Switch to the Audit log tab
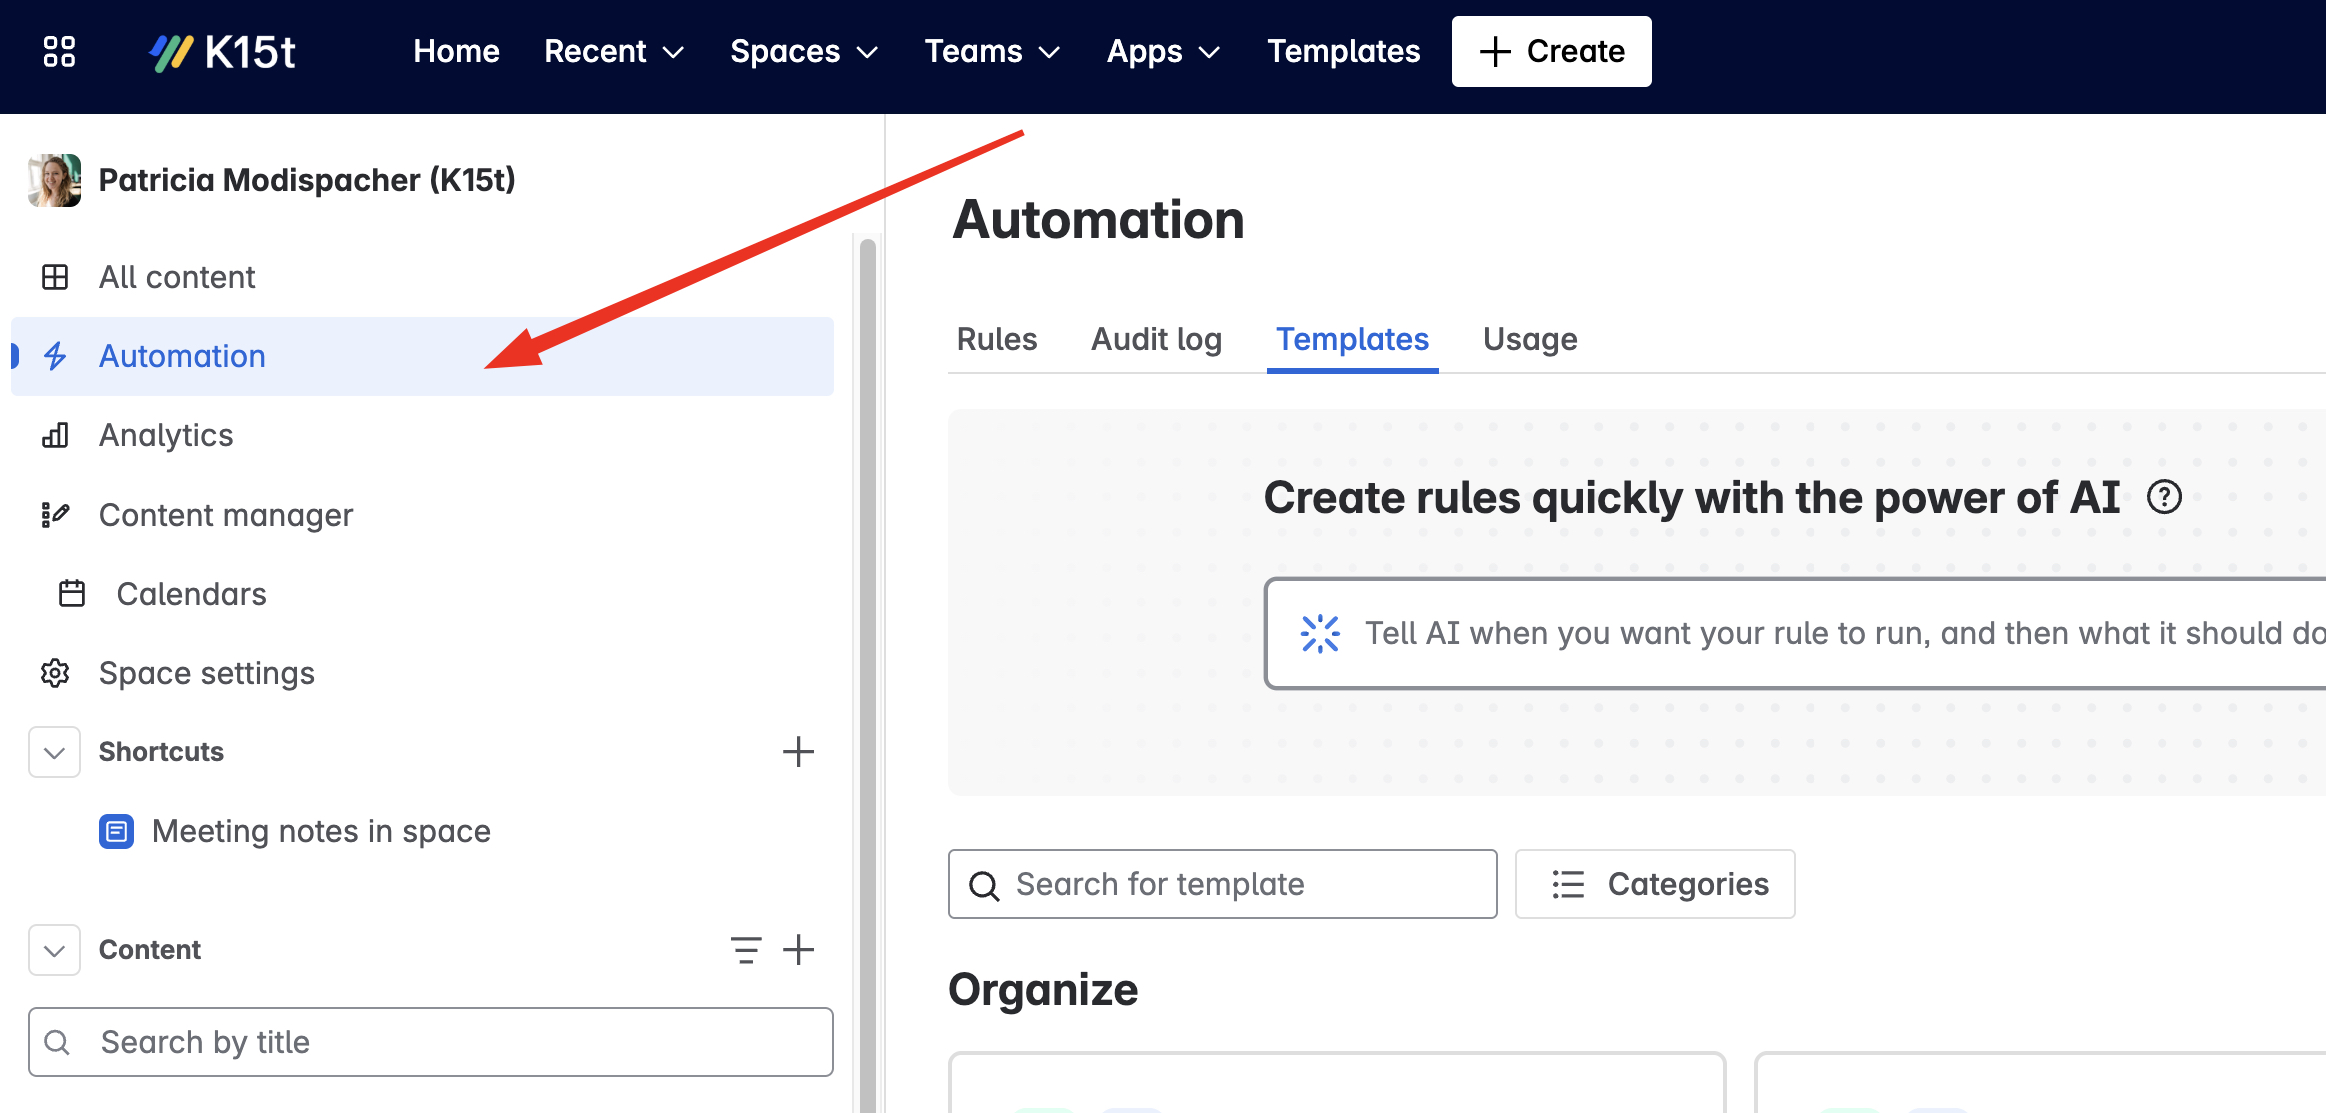Viewport: 2326px width, 1113px height. pos(1156,339)
